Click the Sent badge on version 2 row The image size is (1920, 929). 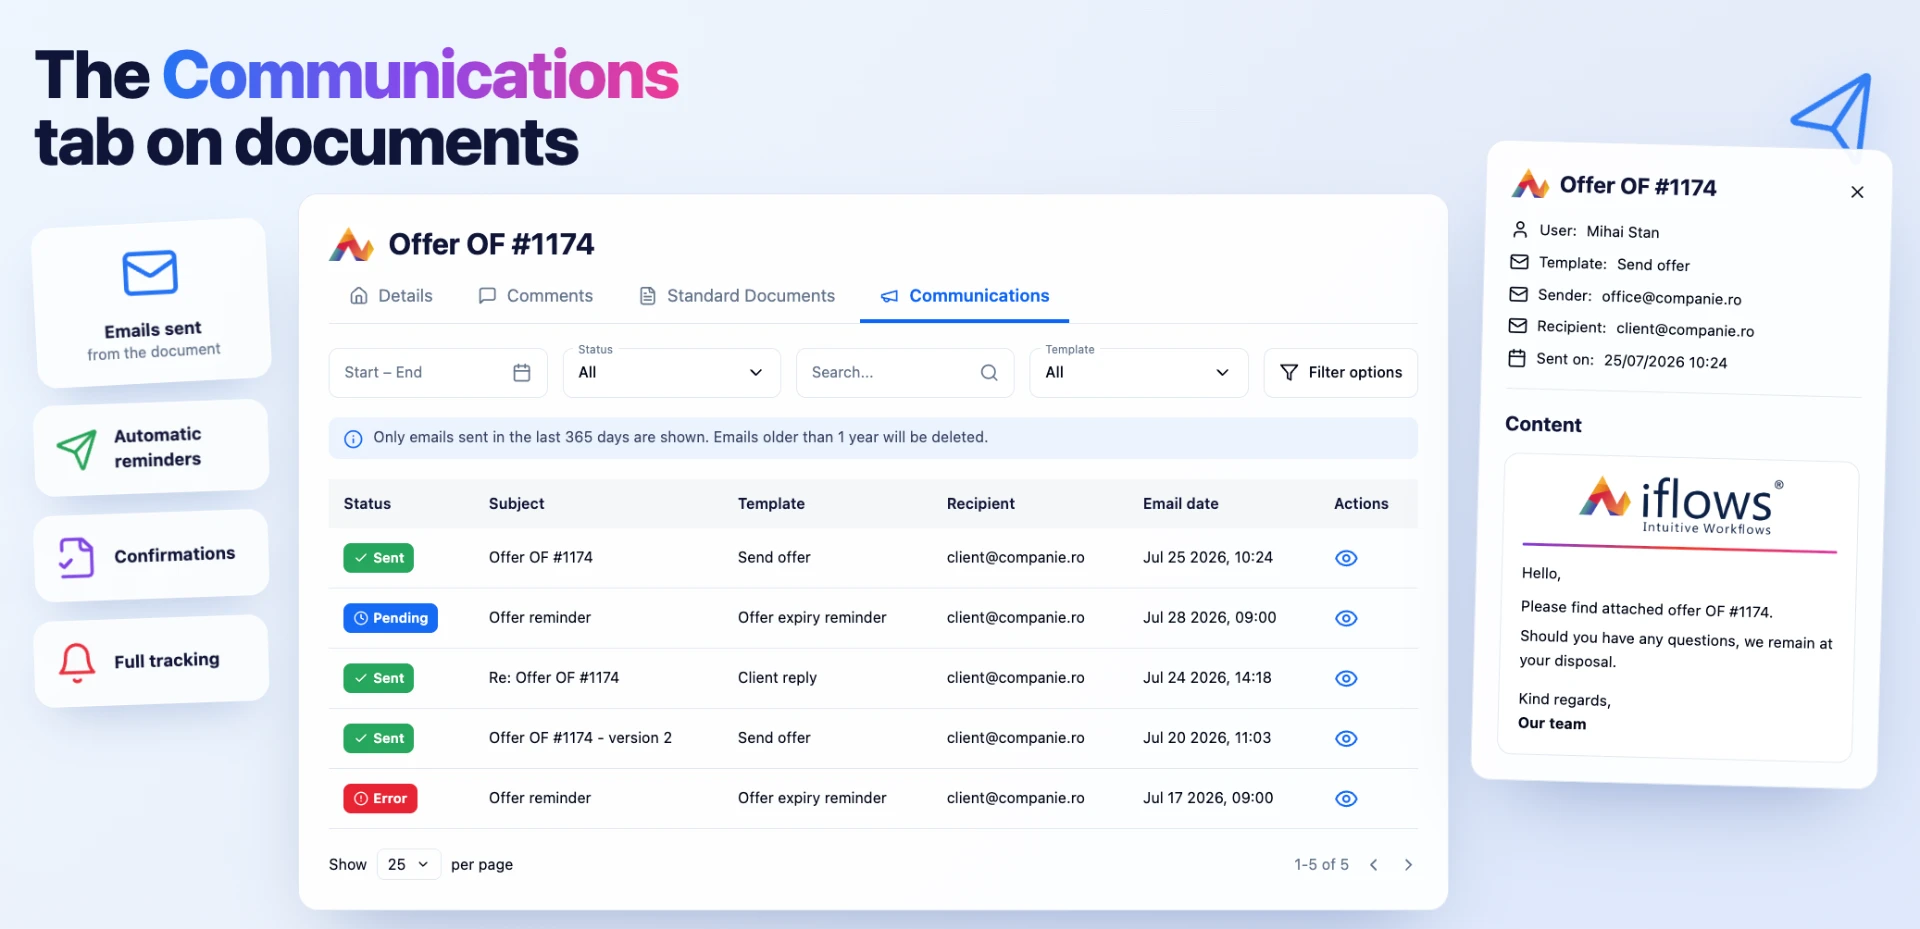(378, 738)
